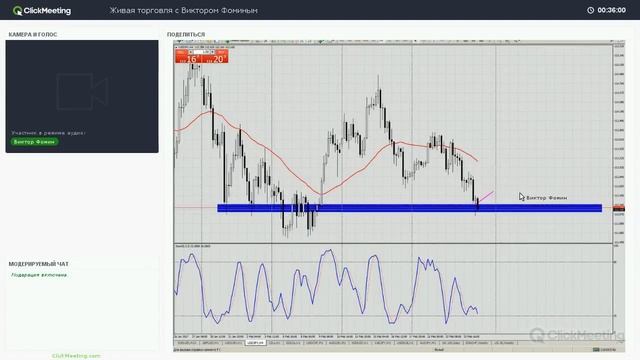Click the ClickMeeting logo in header

pos(42,11)
